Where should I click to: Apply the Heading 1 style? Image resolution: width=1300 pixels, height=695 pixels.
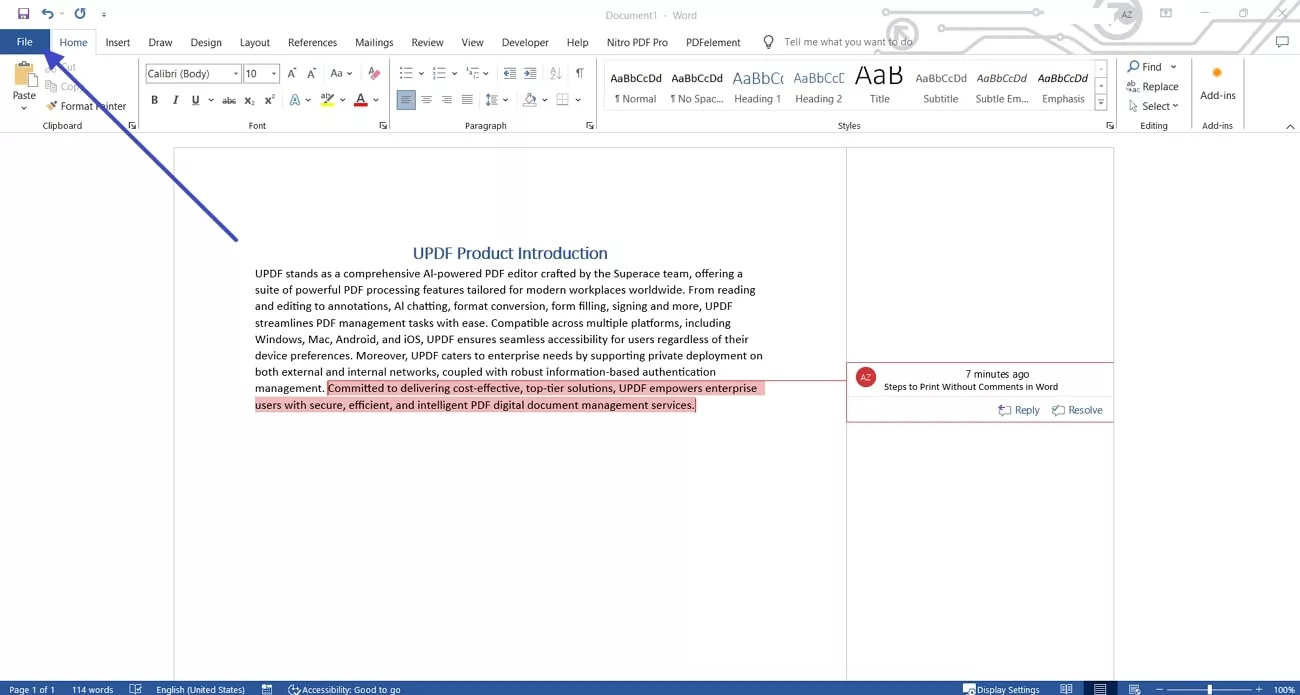pos(757,85)
